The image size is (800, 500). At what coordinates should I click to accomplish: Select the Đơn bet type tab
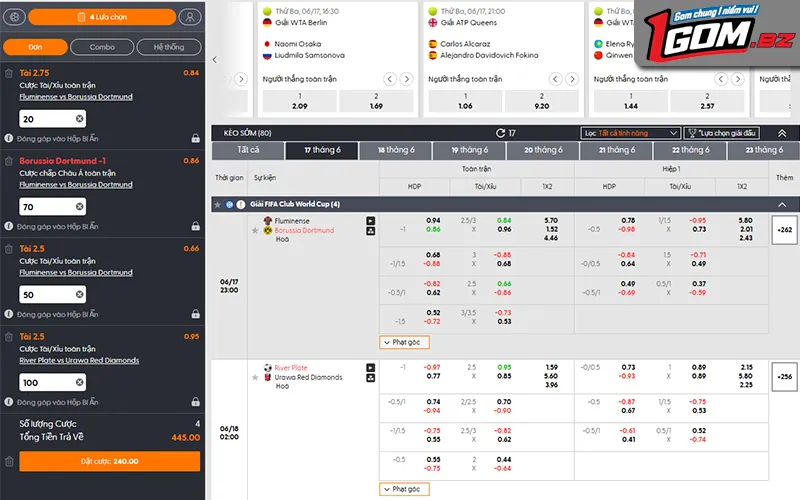[35, 47]
